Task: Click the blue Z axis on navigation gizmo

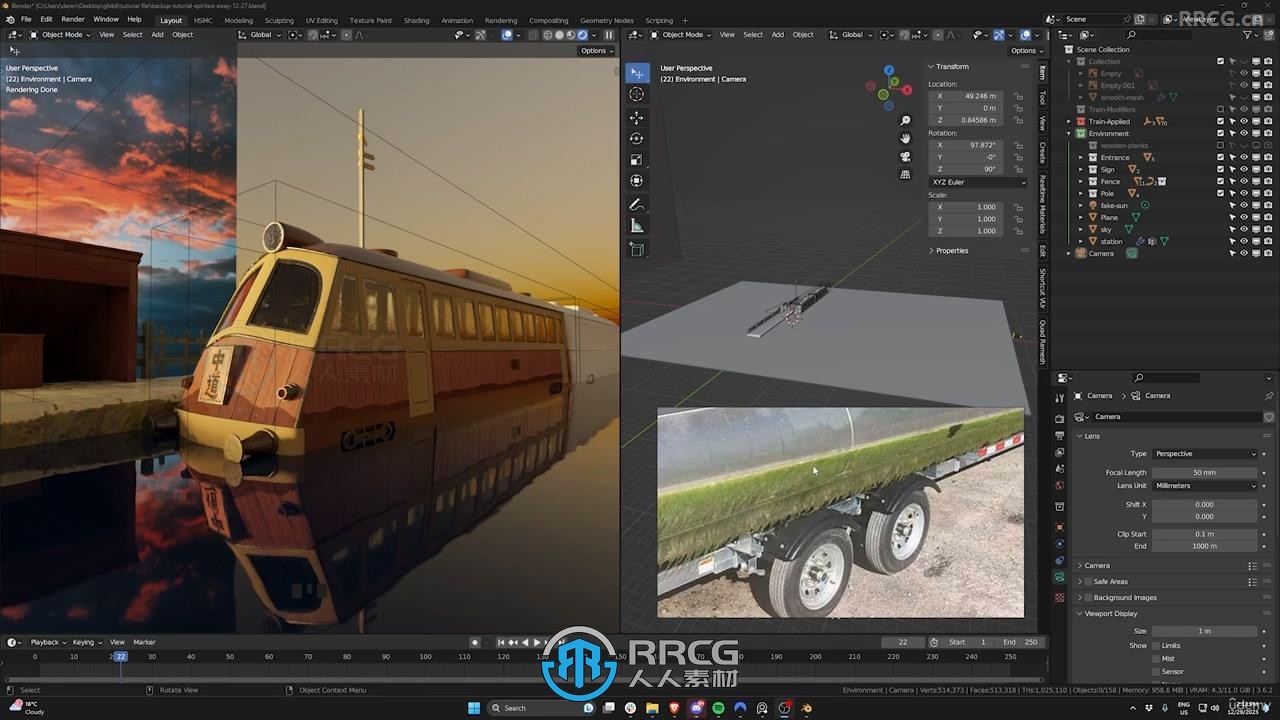Action: 889,71
